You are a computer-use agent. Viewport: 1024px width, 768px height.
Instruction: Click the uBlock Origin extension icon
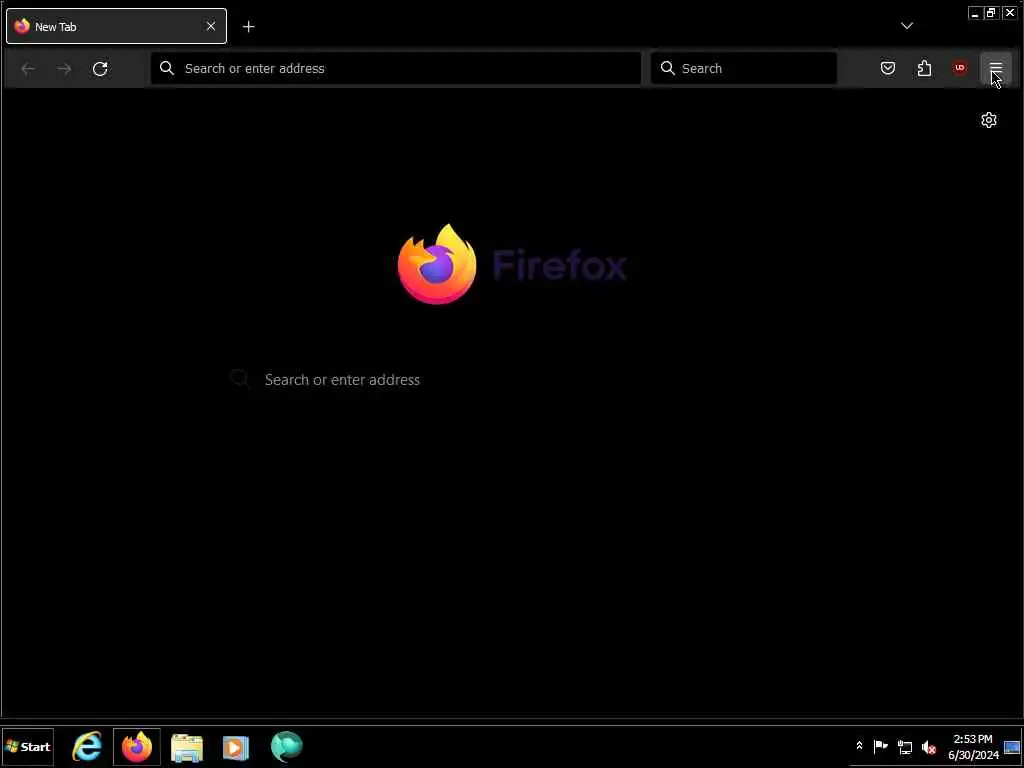coord(959,68)
